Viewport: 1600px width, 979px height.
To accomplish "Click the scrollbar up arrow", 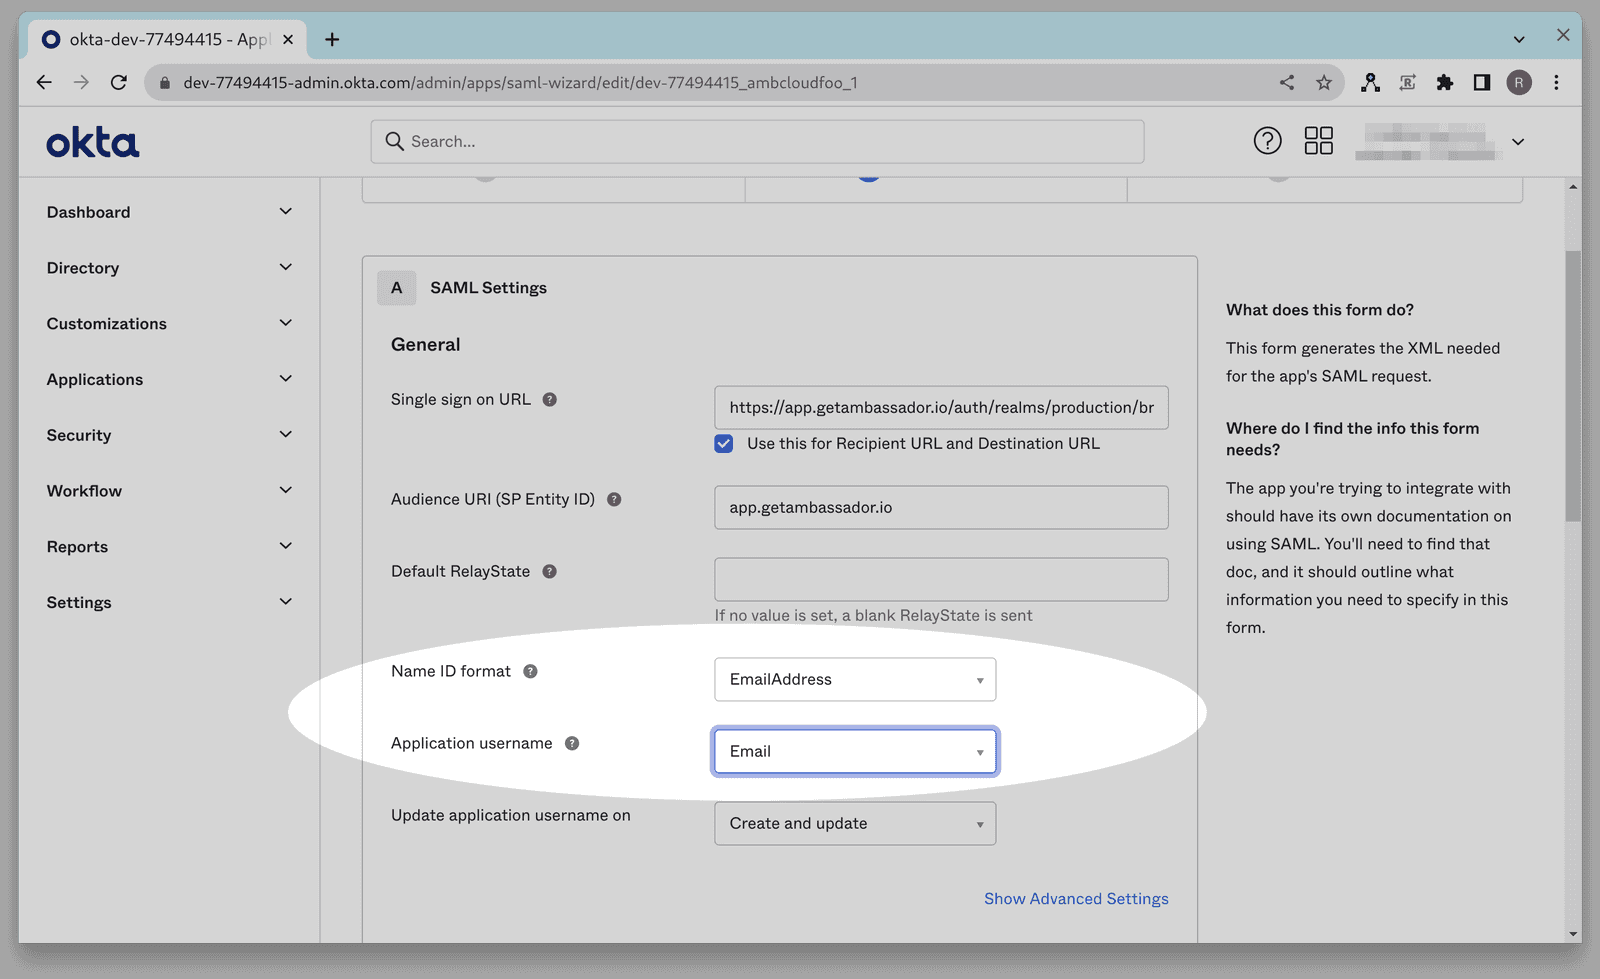I will pos(1573,186).
